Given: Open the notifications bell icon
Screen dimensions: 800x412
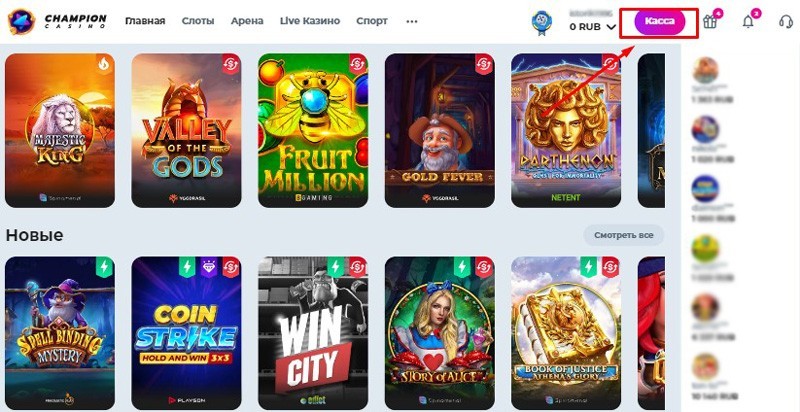Looking at the screenshot, I should click(x=748, y=22).
